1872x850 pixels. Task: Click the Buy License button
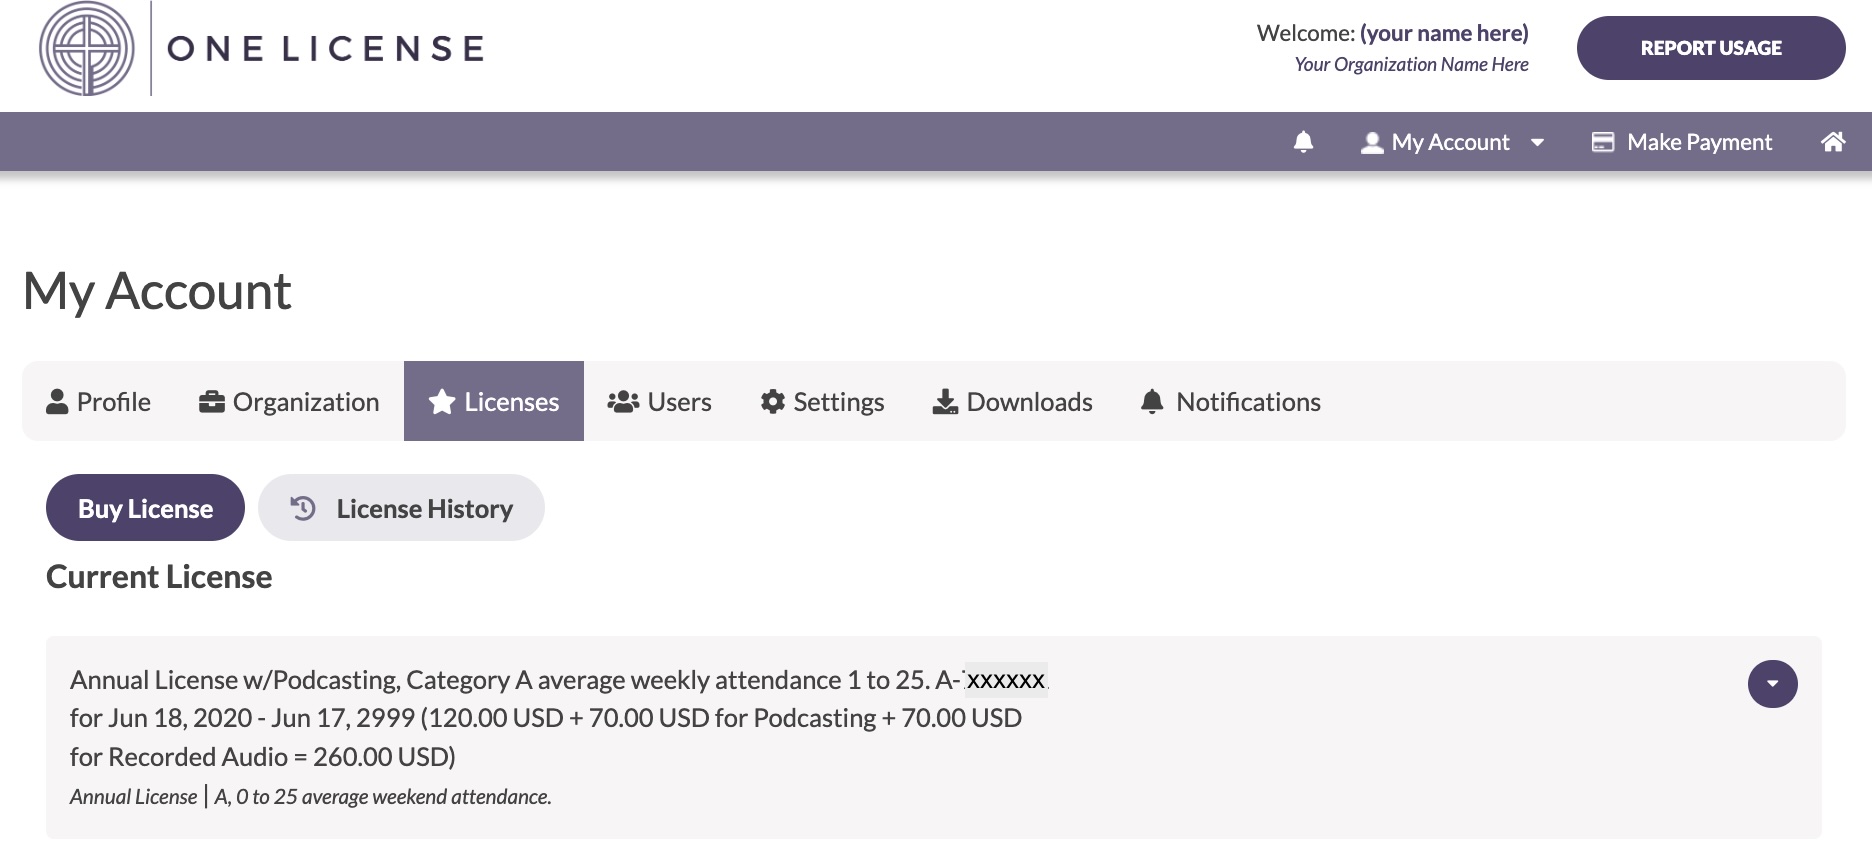(x=145, y=508)
